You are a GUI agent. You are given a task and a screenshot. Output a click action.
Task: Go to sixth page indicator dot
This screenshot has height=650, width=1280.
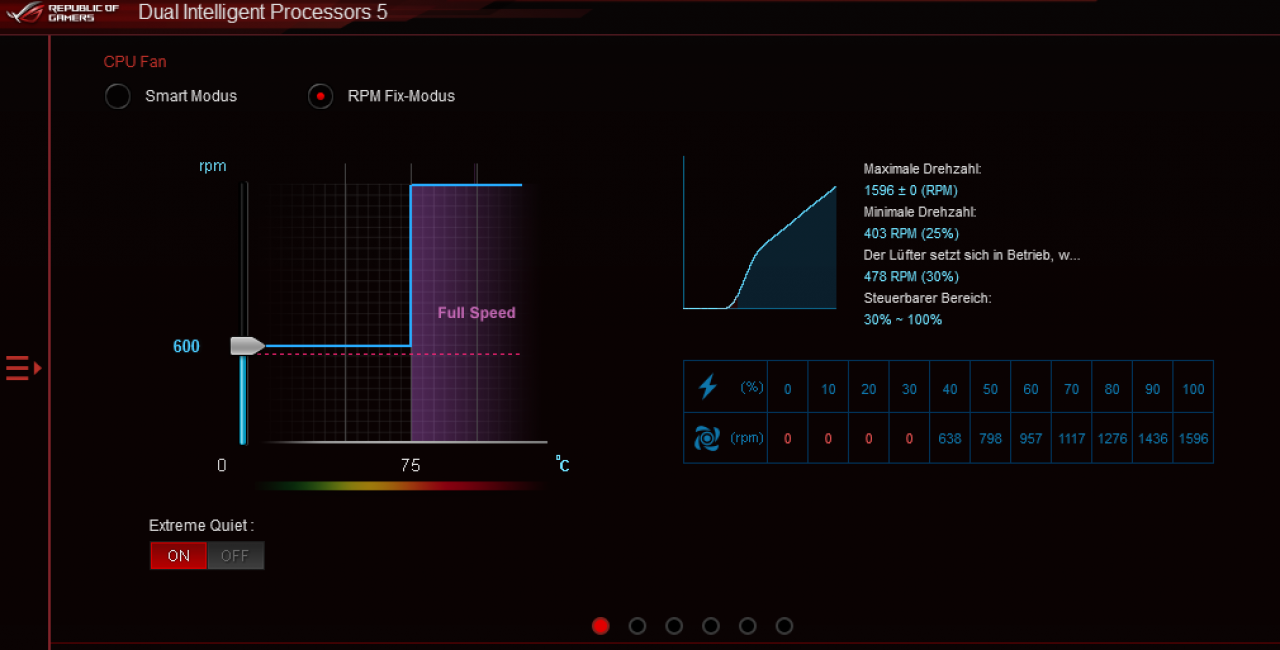click(x=784, y=626)
